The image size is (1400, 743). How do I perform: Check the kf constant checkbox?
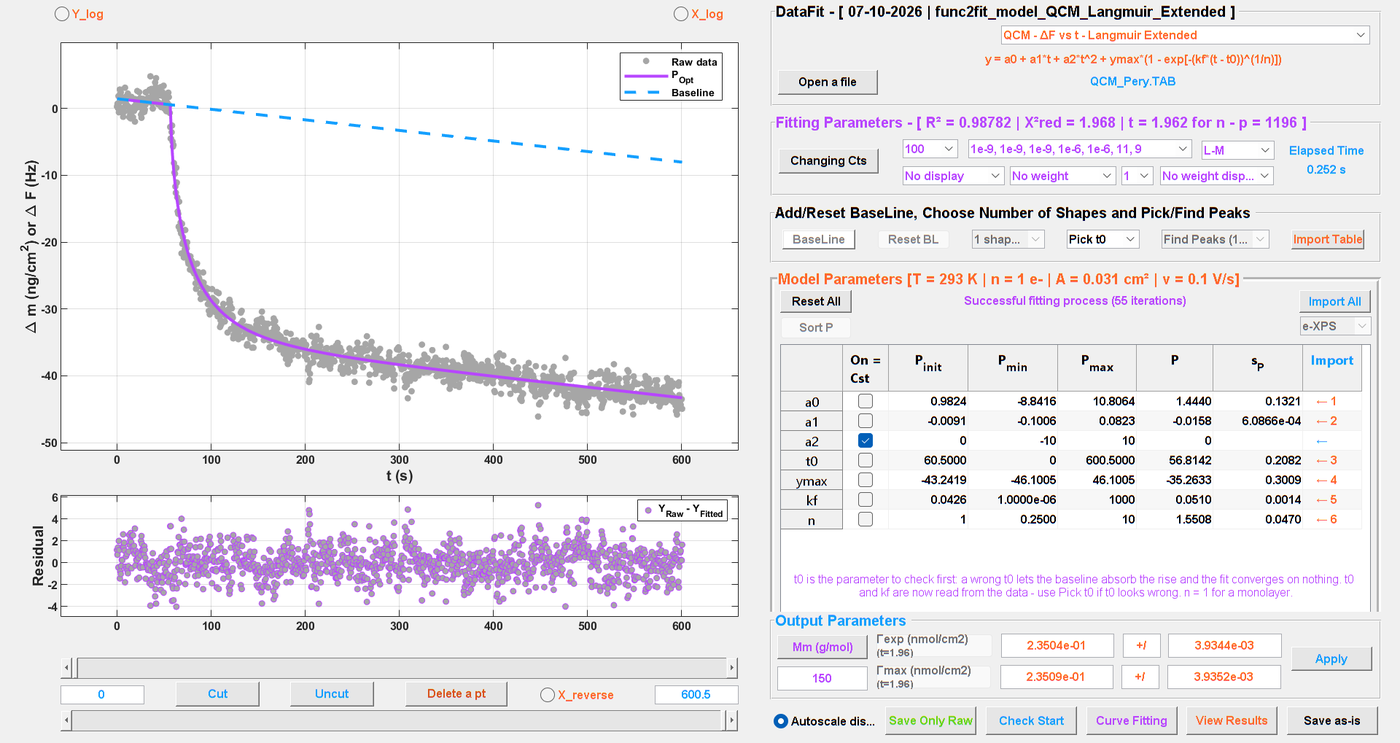[865, 499]
